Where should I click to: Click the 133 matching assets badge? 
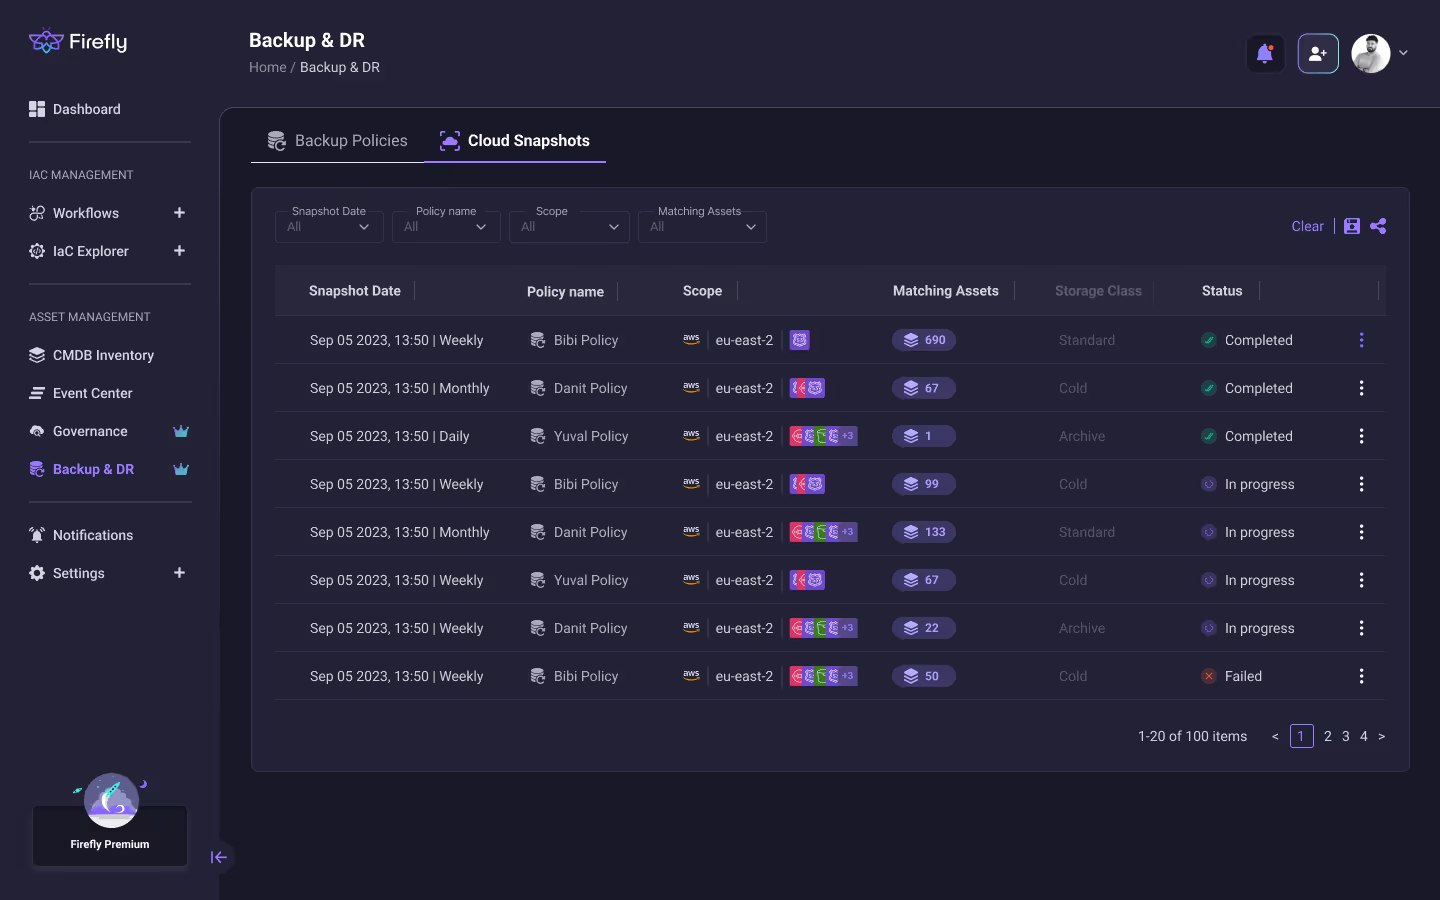[x=924, y=532]
